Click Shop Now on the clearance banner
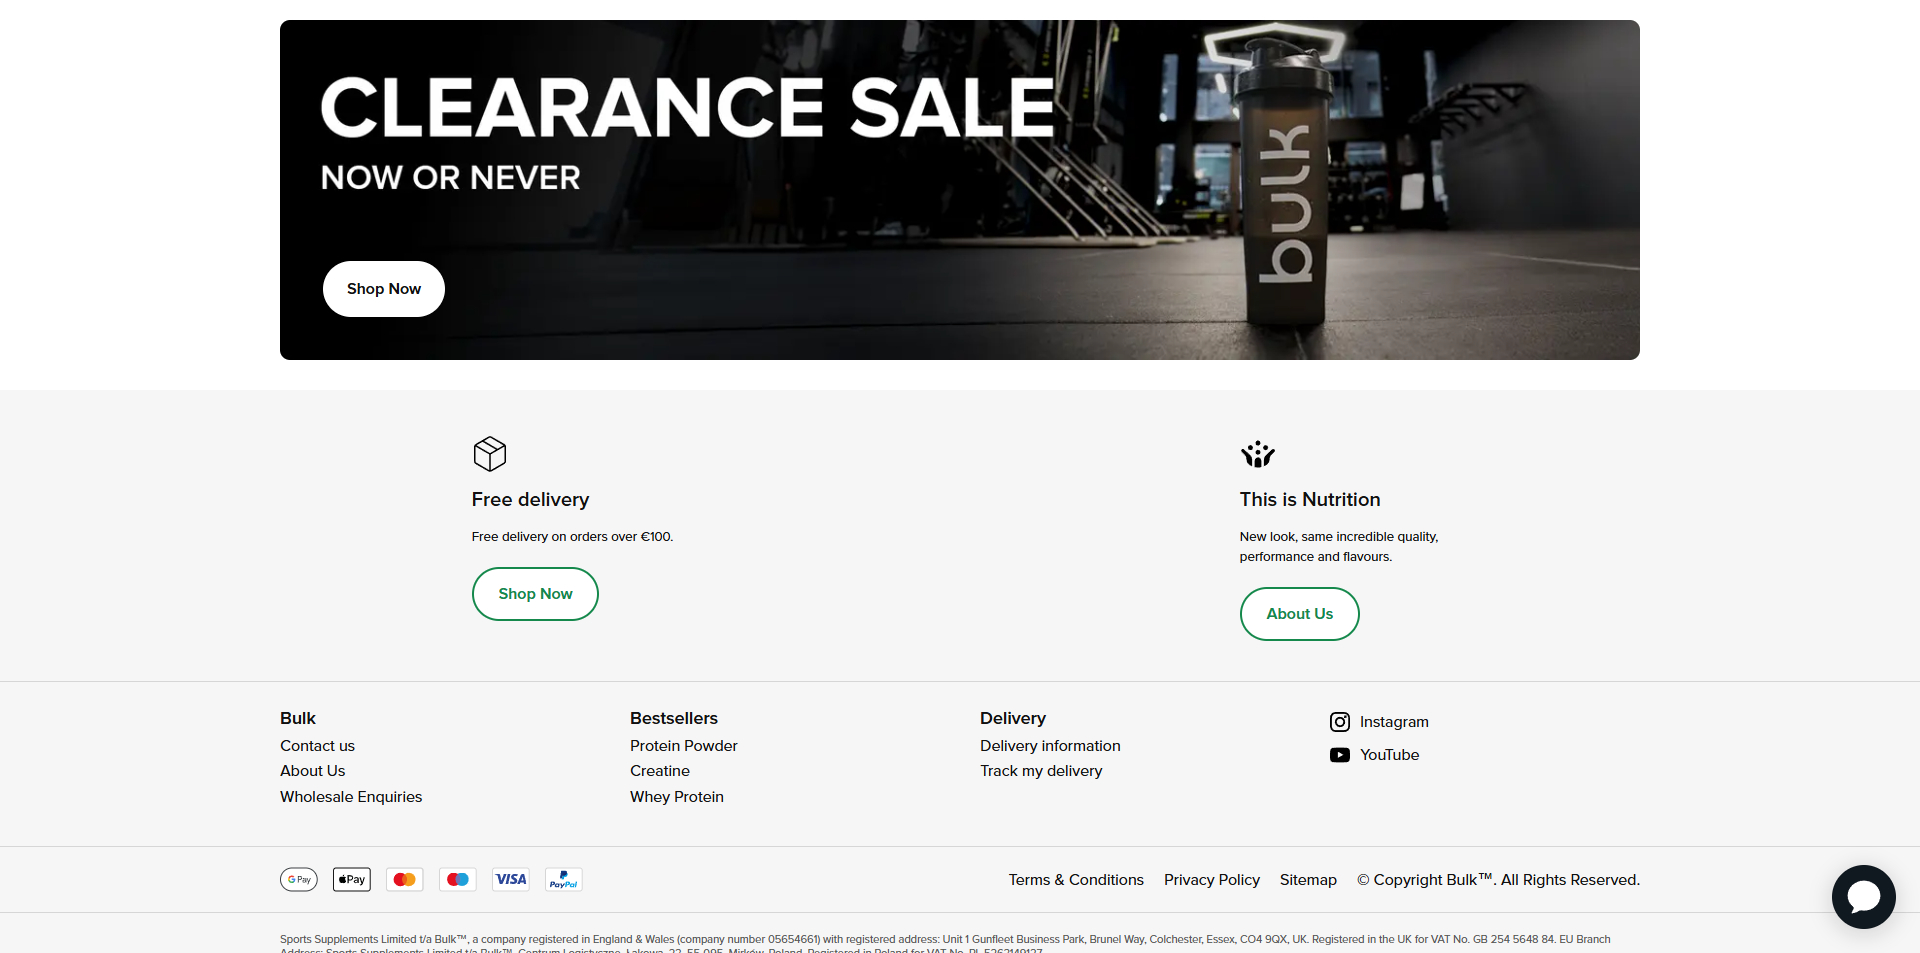 pyautogui.click(x=383, y=289)
